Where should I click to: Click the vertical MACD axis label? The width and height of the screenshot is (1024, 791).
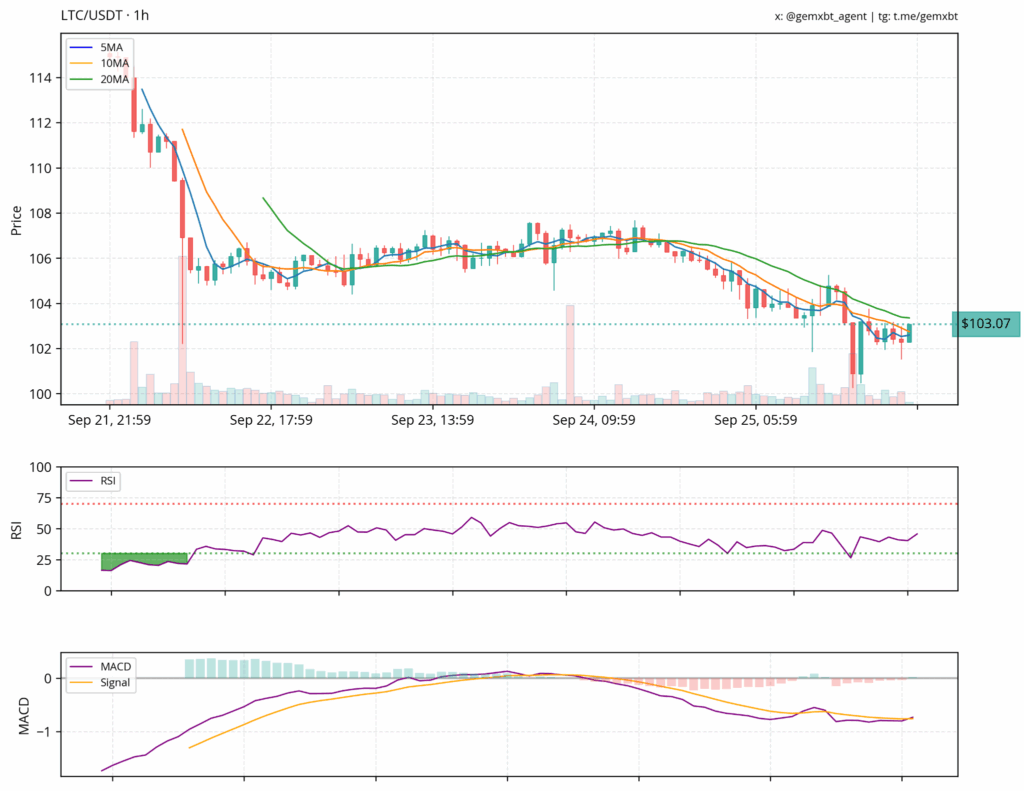pos(24,716)
